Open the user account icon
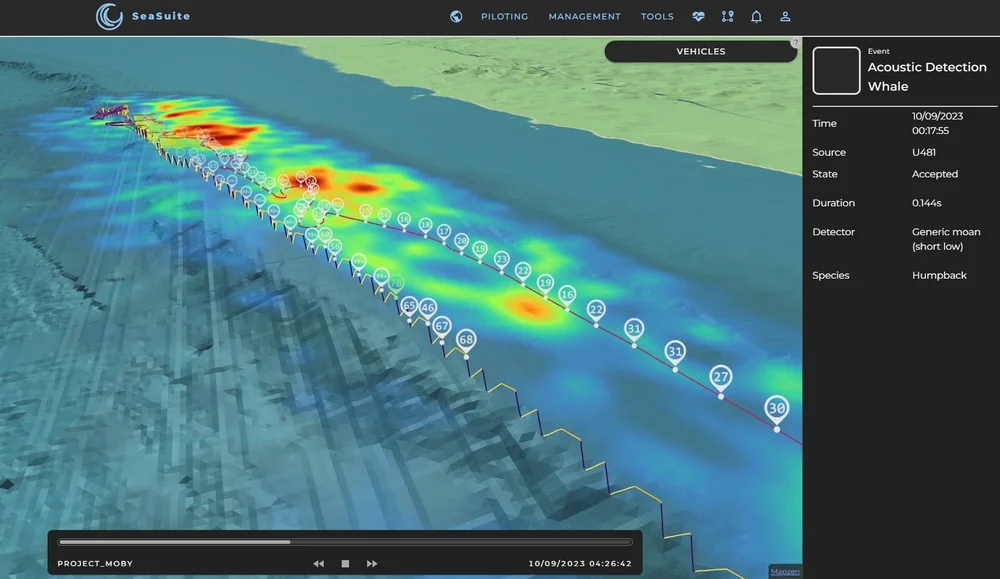The image size is (1000, 579). click(785, 17)
